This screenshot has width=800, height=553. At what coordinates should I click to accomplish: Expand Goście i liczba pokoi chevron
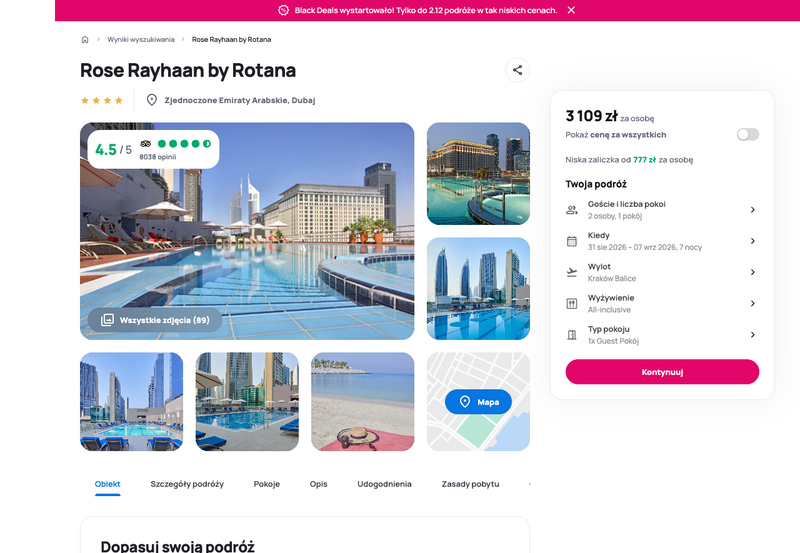pyautogui.click(x=752, y=210)
